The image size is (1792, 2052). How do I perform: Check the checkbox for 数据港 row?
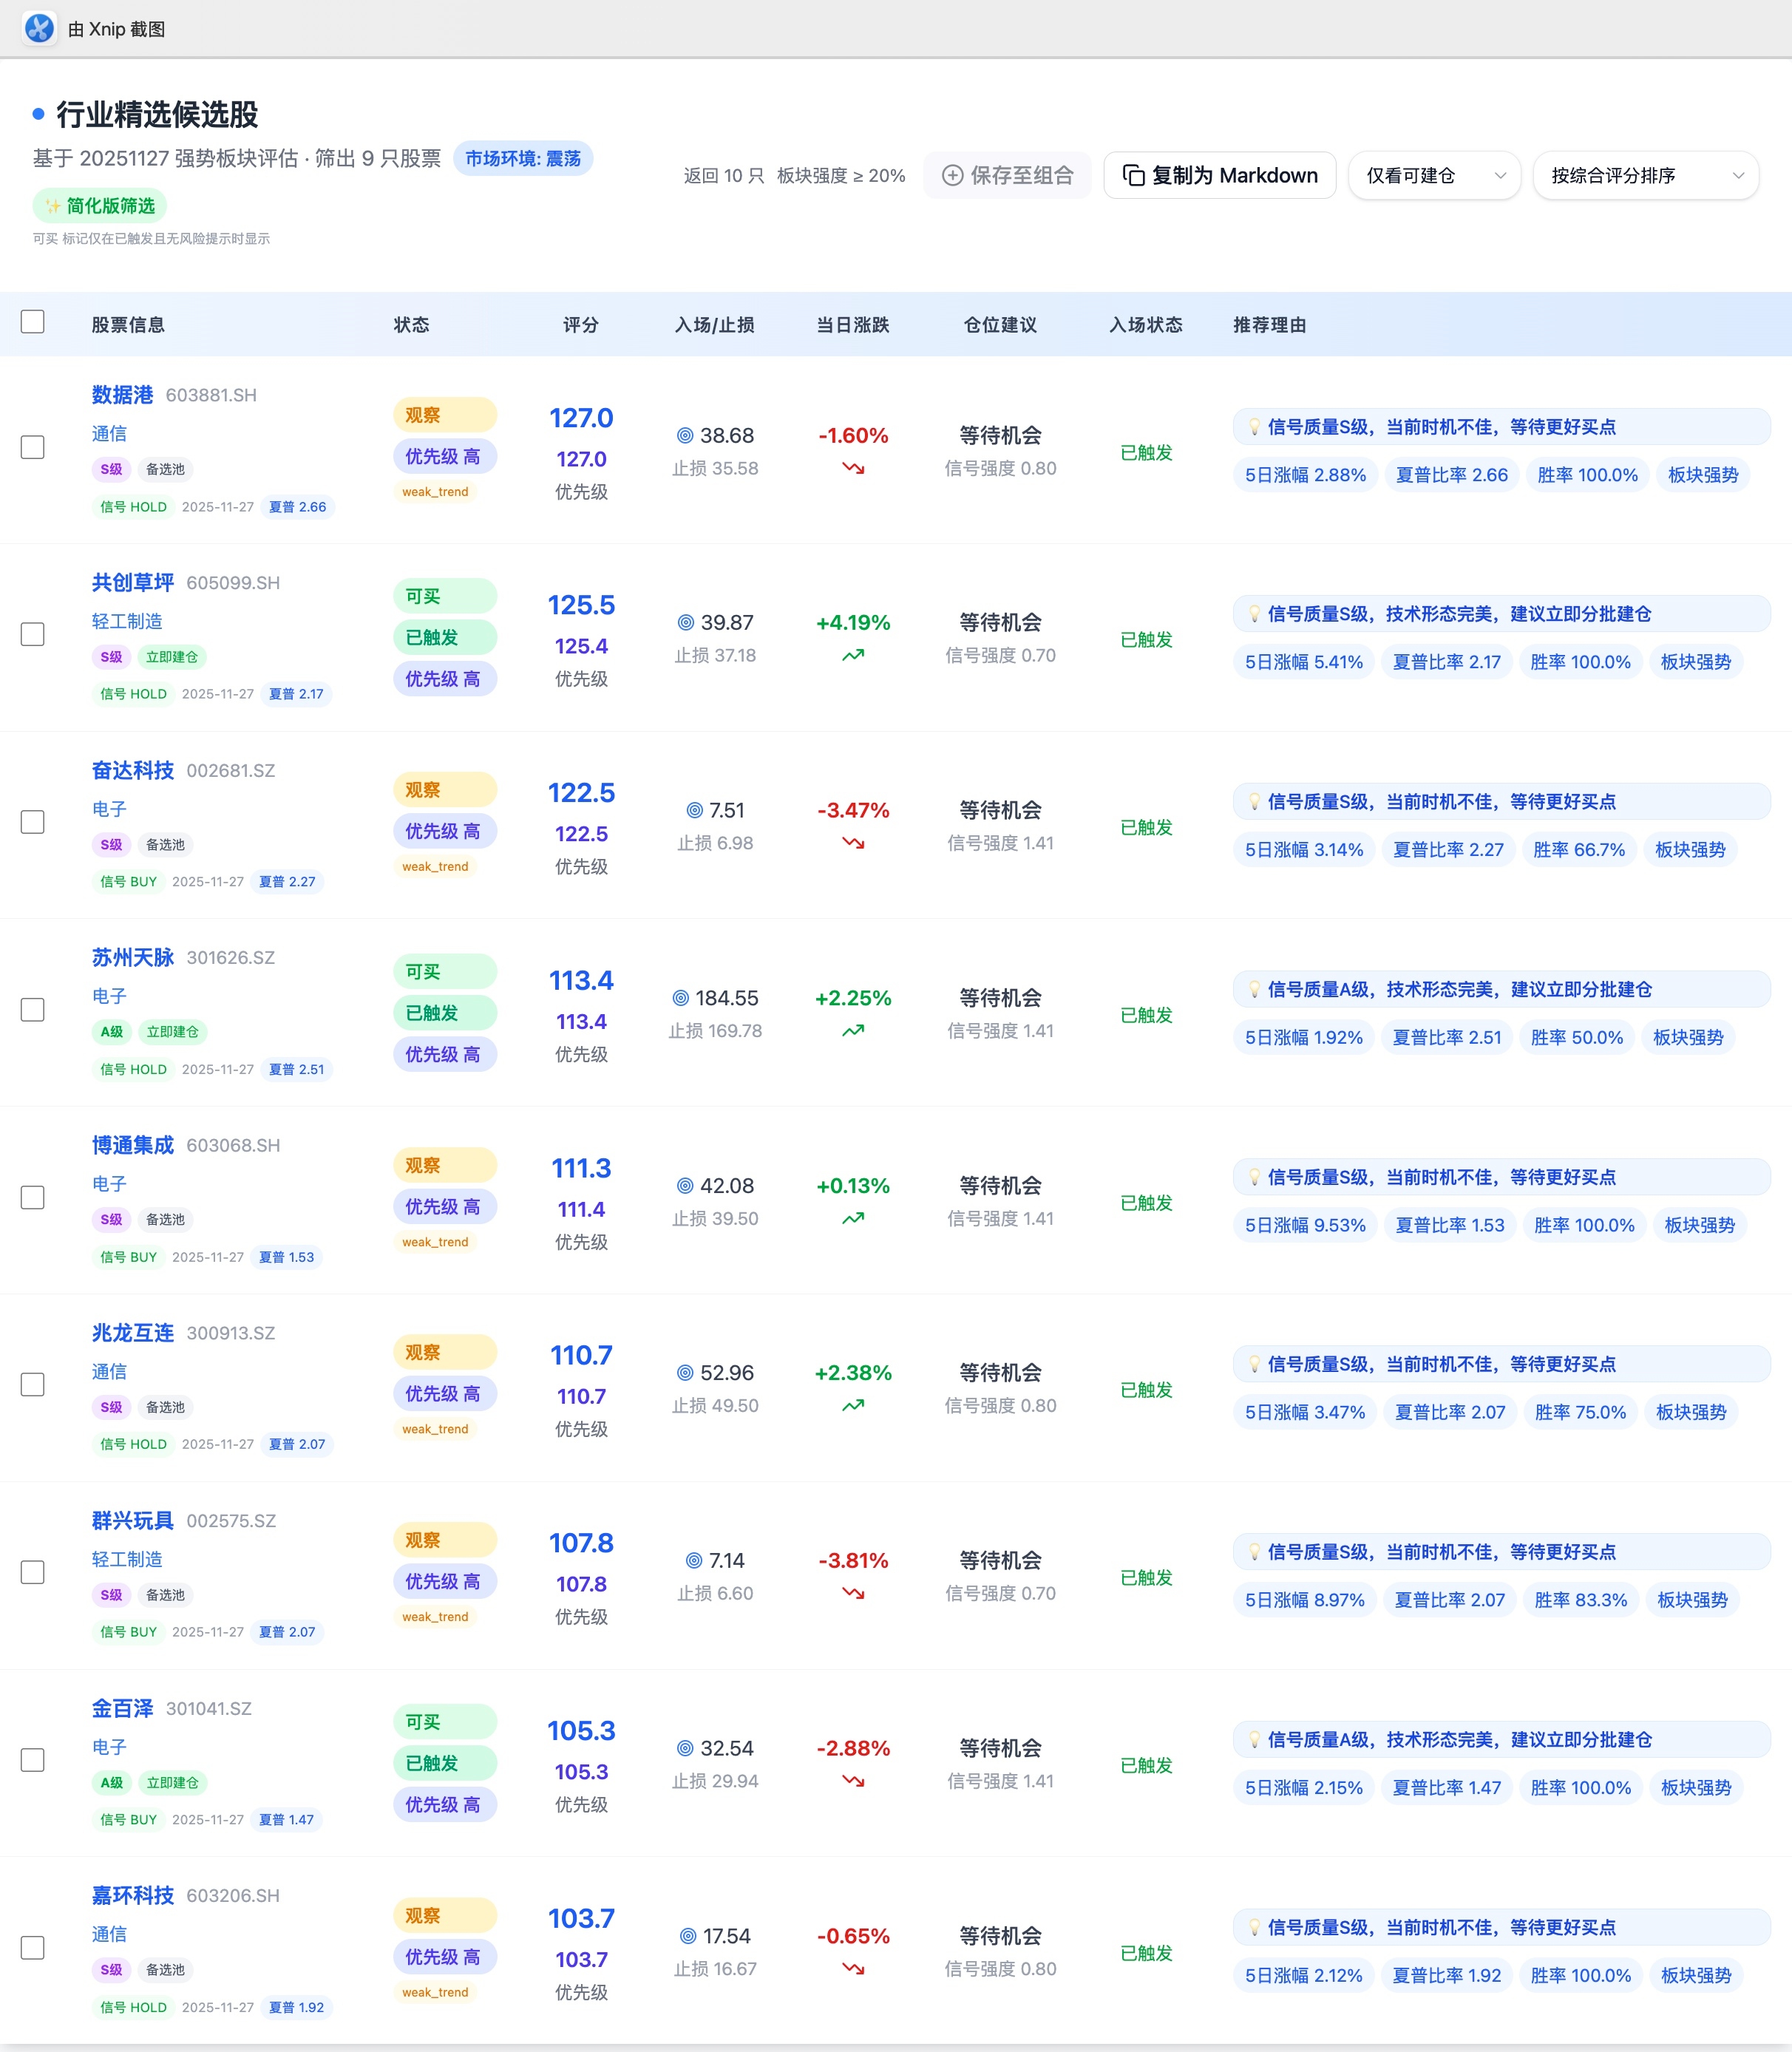click(33, 447)
